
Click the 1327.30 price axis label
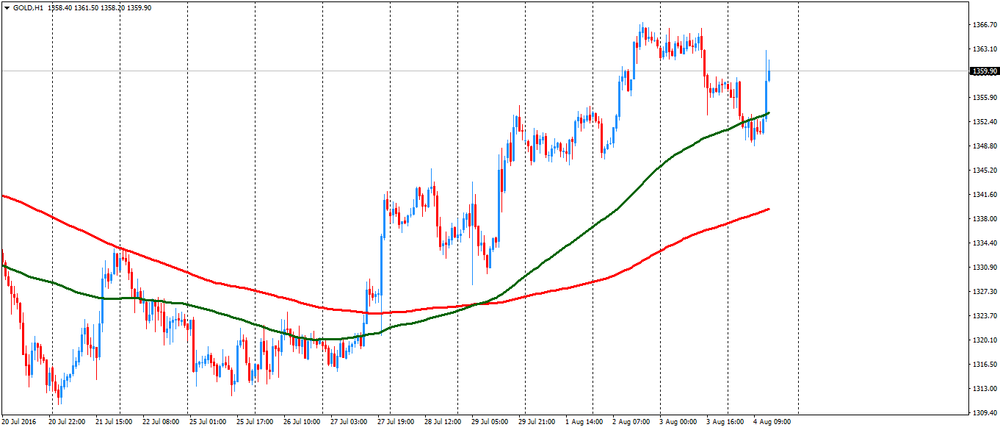(985, 292)
